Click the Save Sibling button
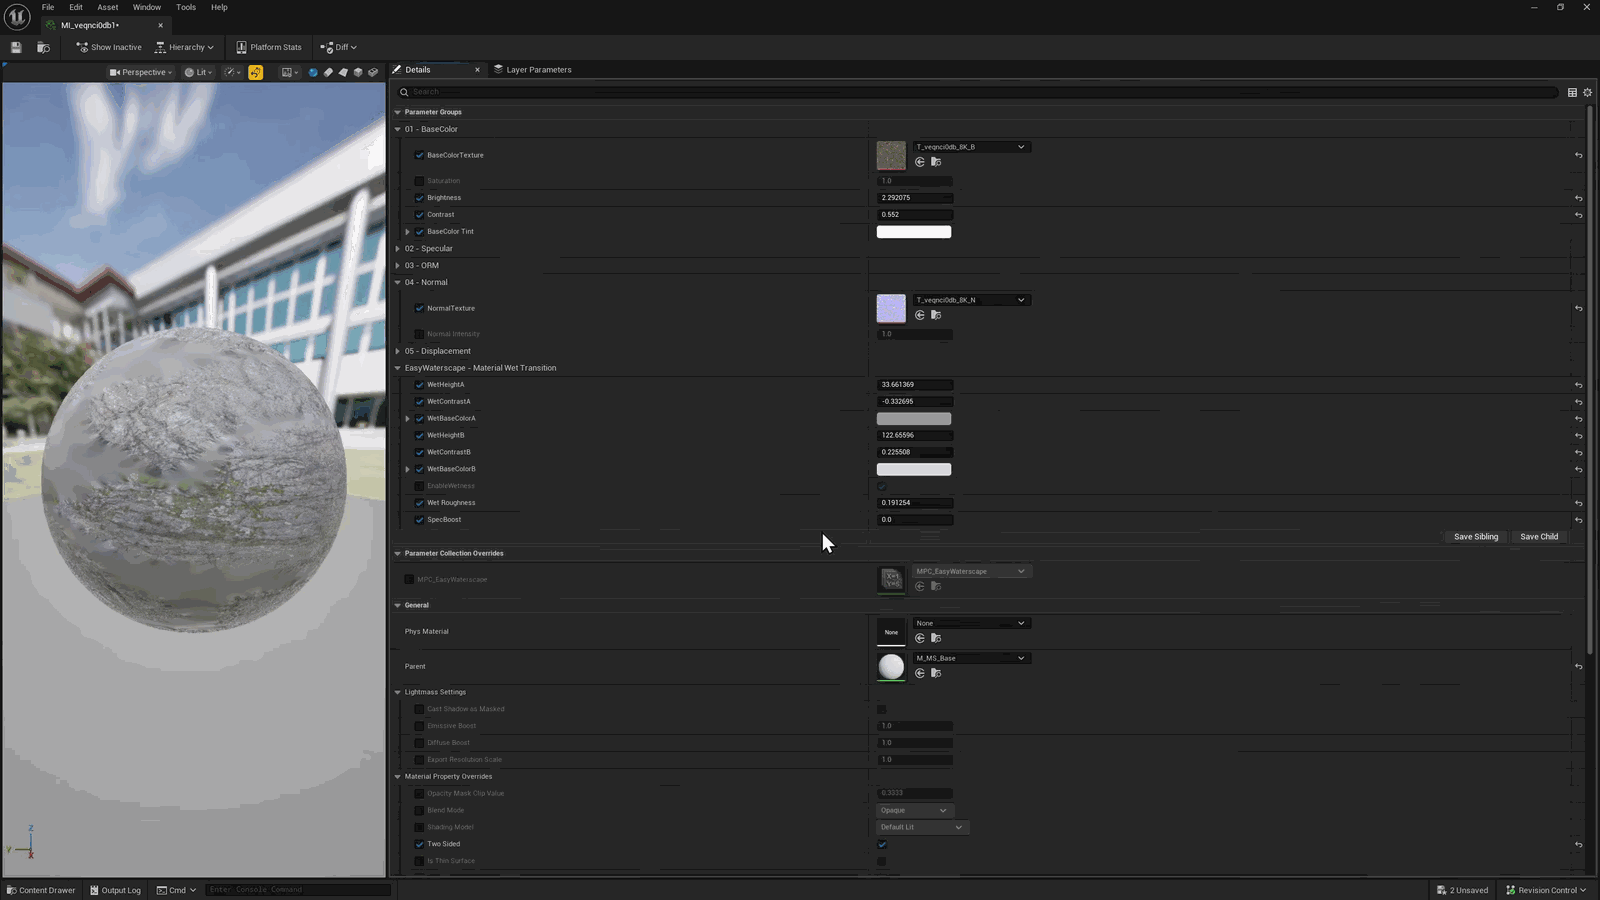The height and width of the screenshot is (900, 1600). (1476, 537)
